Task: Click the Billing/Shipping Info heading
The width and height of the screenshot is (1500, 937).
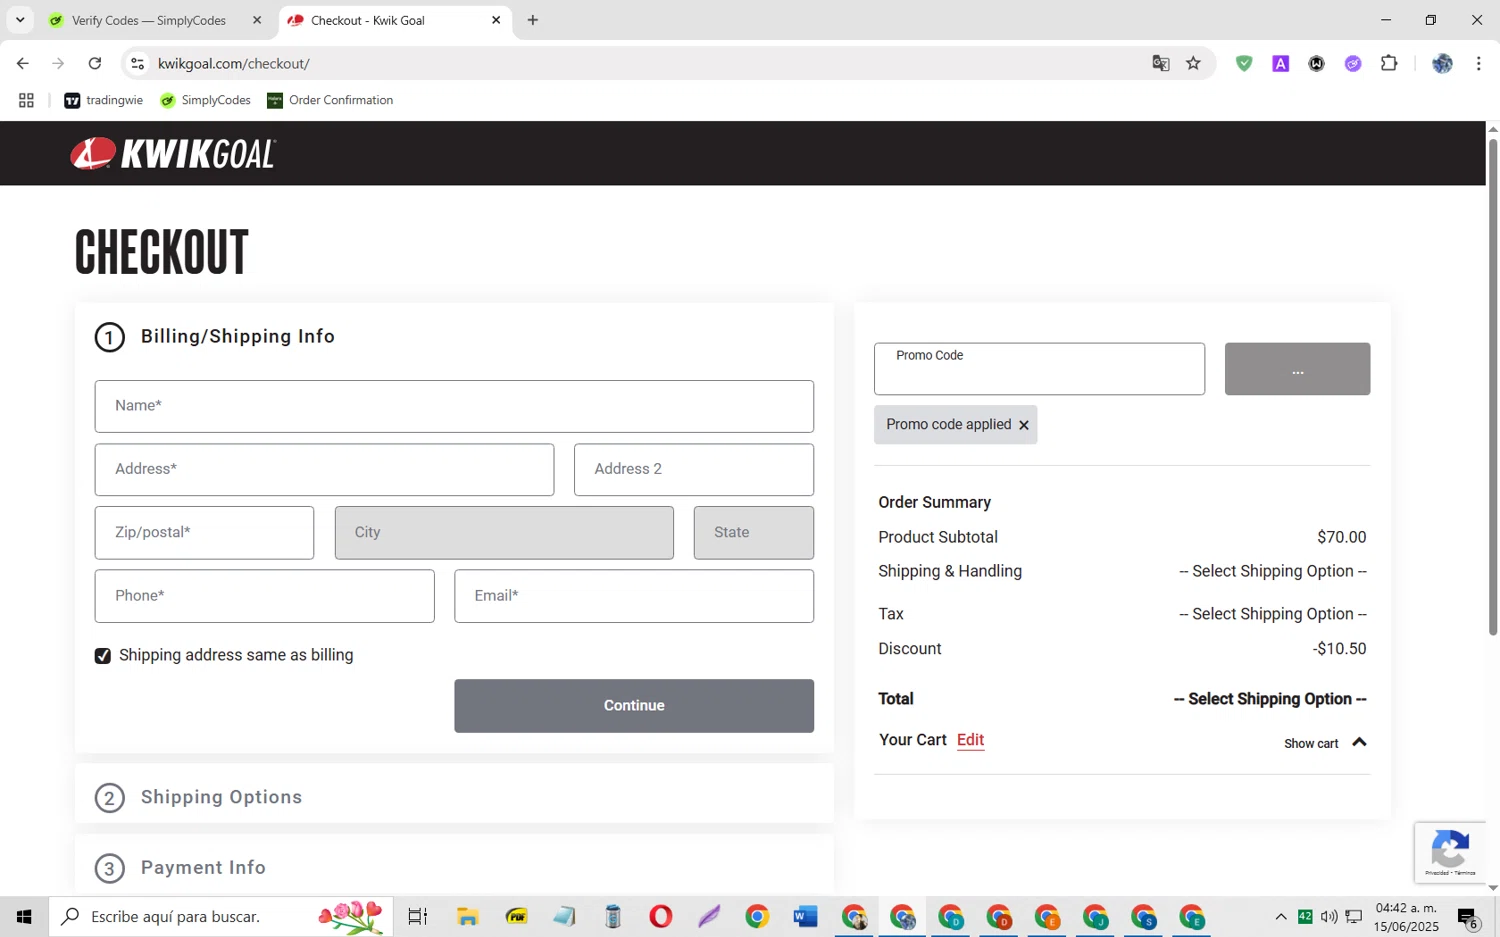Action: (x=238, y=337)
